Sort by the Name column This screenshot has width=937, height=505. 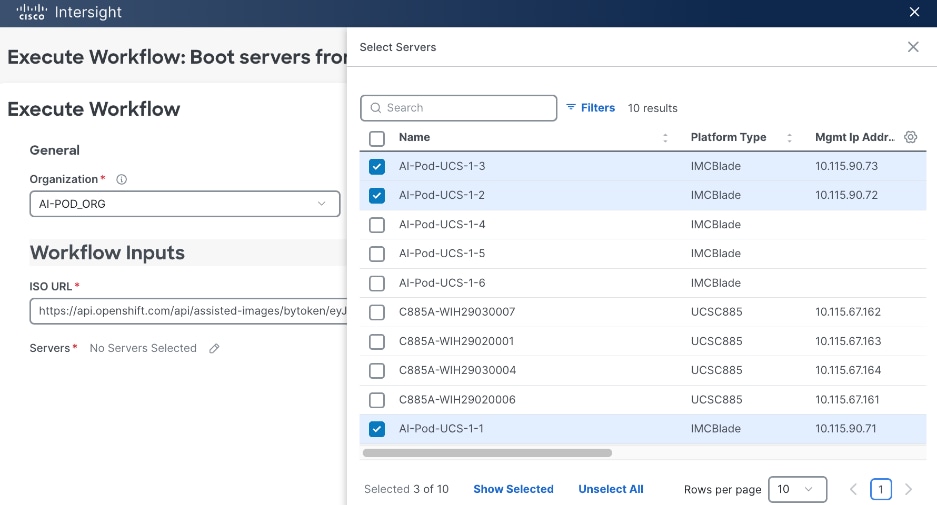coord(665,138)
